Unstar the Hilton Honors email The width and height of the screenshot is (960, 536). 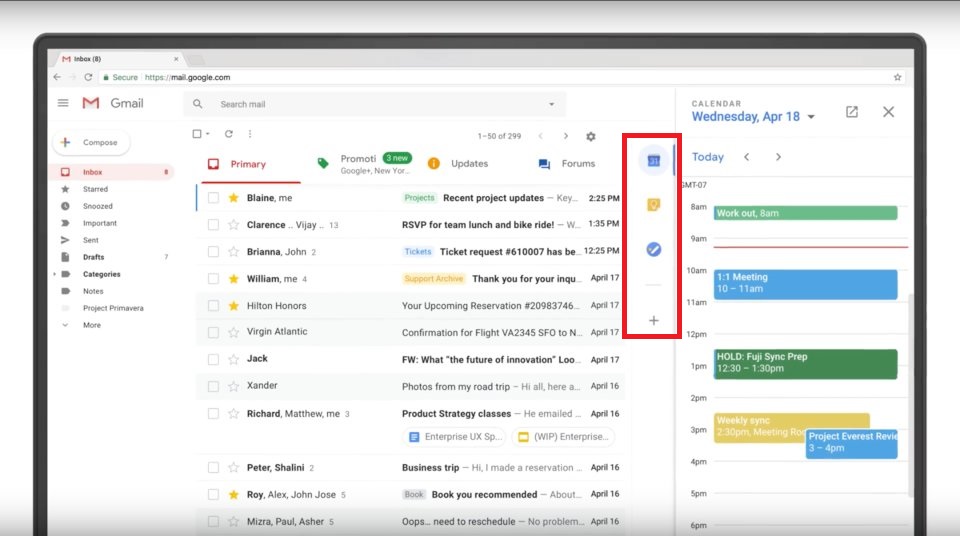(x=233, y=306)
